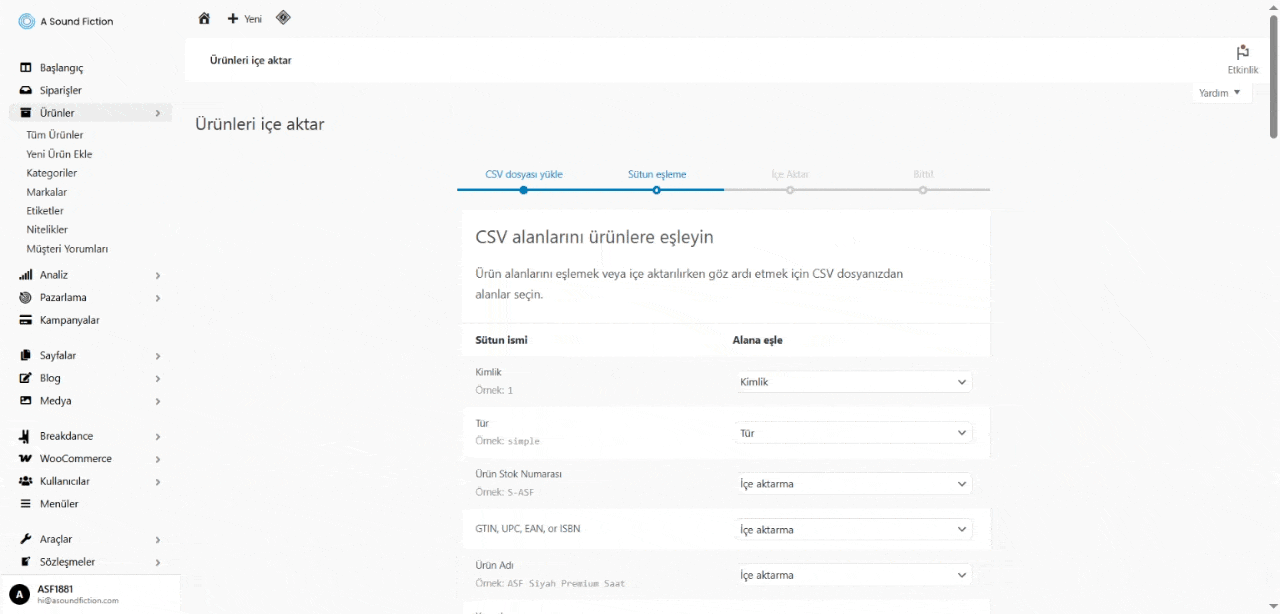The image size is (1280, 614).
Task: Click the Yeni add-new button
Action: 245,19
